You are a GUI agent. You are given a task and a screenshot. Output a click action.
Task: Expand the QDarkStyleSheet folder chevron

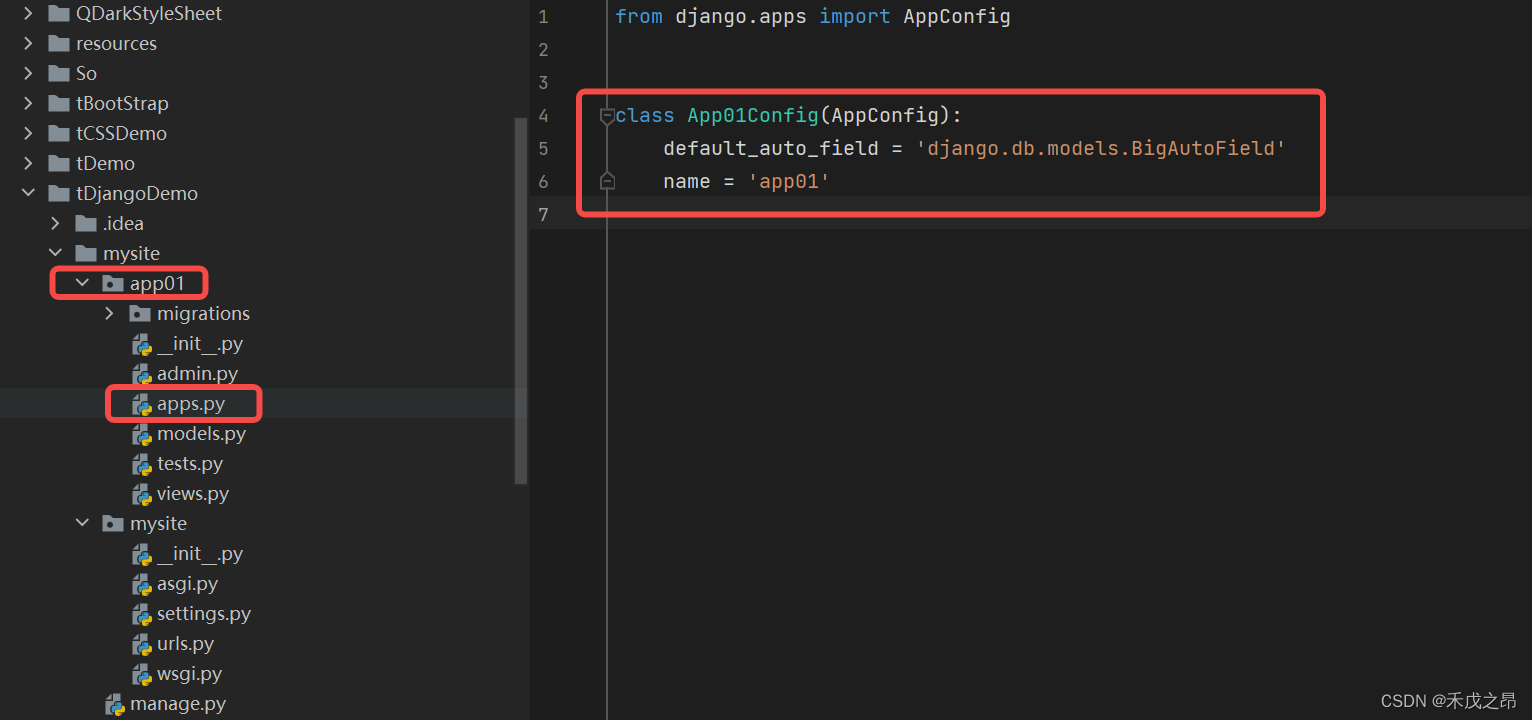pyautogui.click(x=28, y=14)
